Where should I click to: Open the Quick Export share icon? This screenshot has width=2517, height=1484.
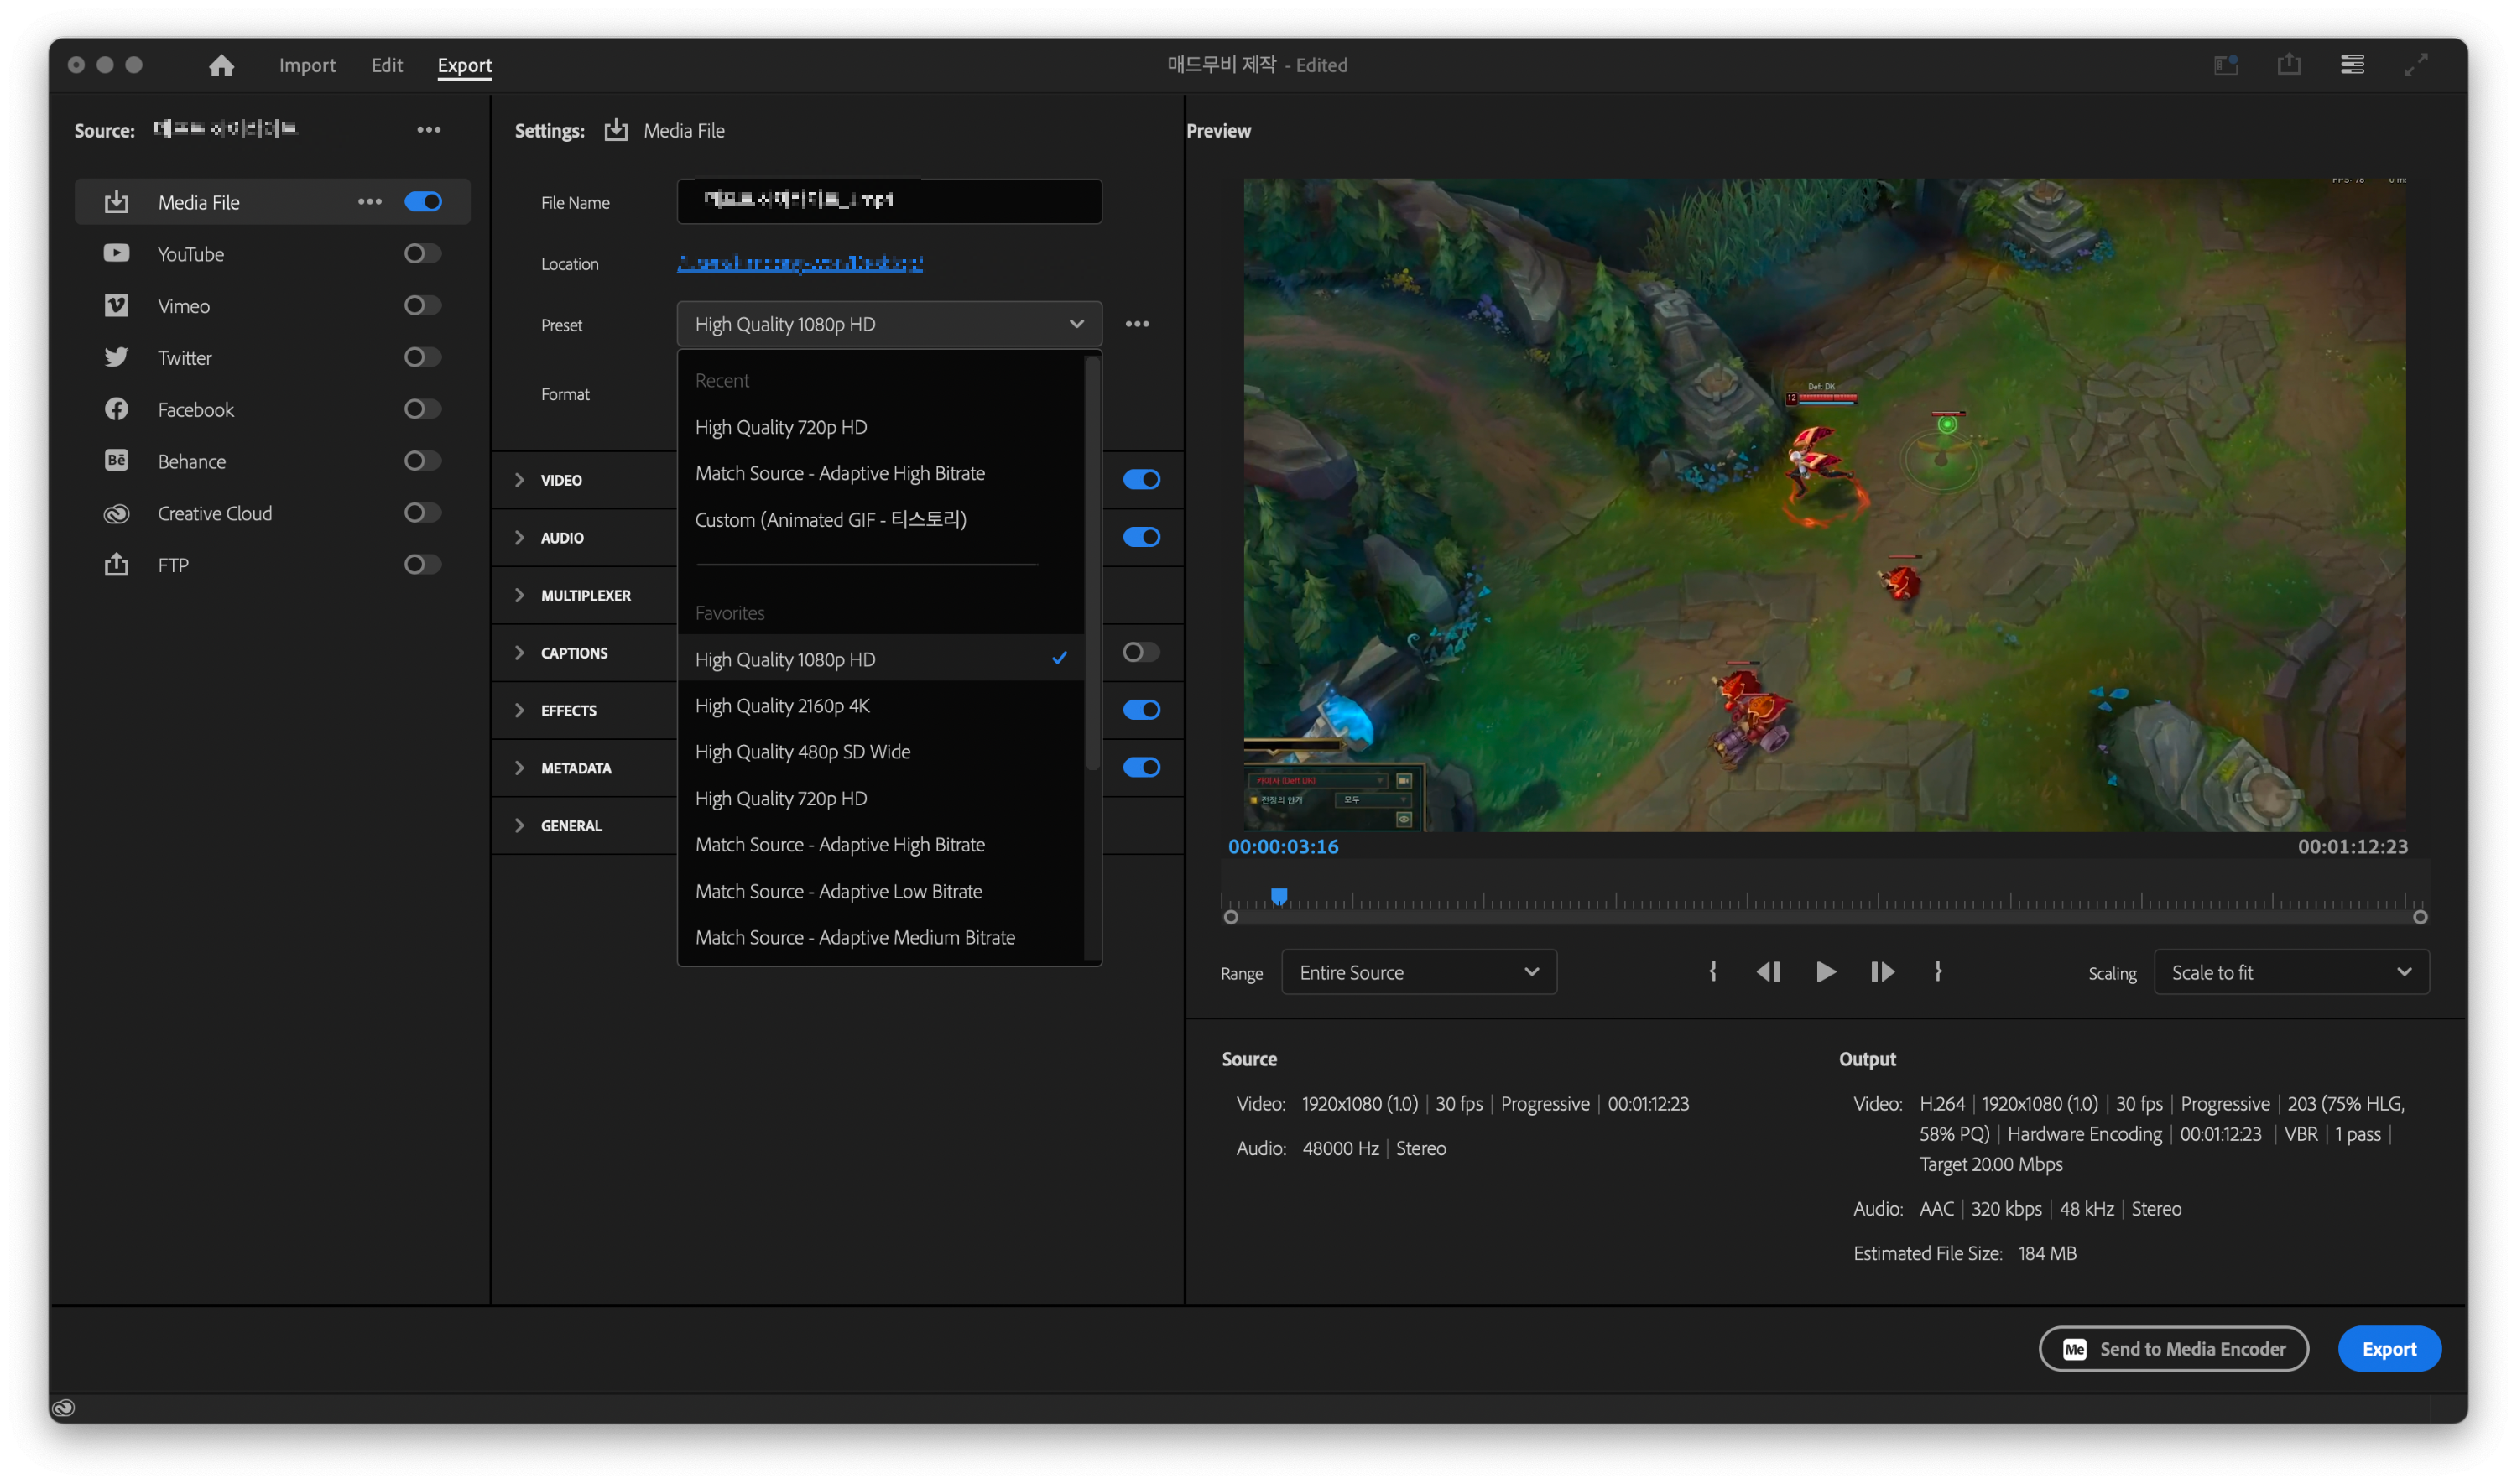2288,65
